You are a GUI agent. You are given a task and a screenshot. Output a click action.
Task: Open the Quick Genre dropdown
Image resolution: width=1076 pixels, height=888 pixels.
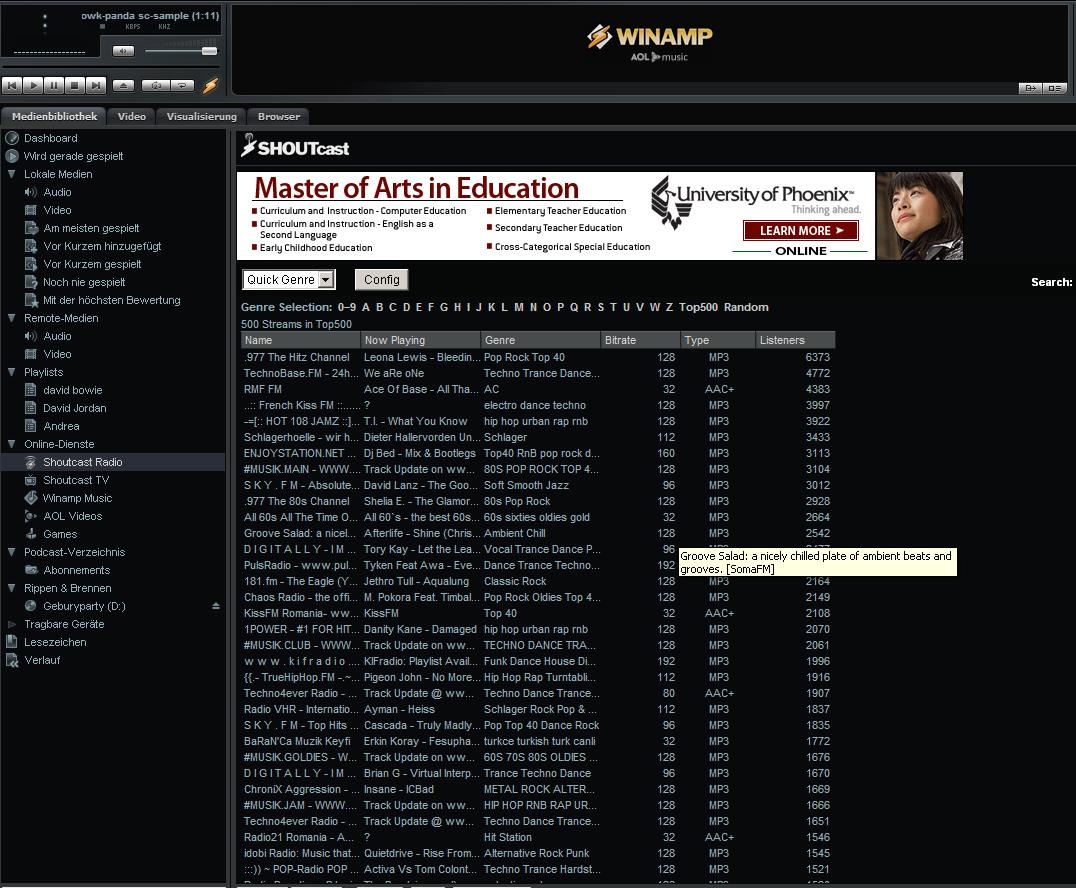tap(289, 279)
